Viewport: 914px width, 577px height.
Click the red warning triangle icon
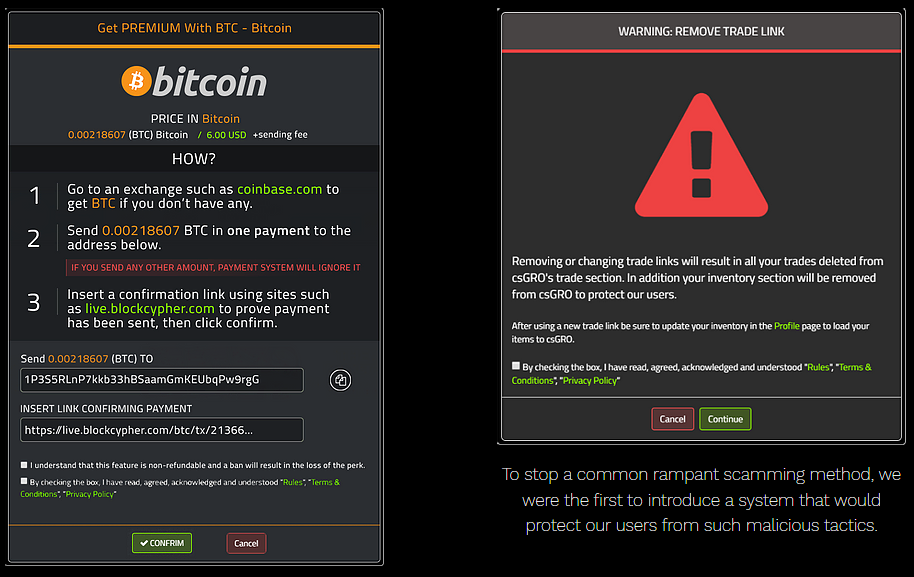701,156
